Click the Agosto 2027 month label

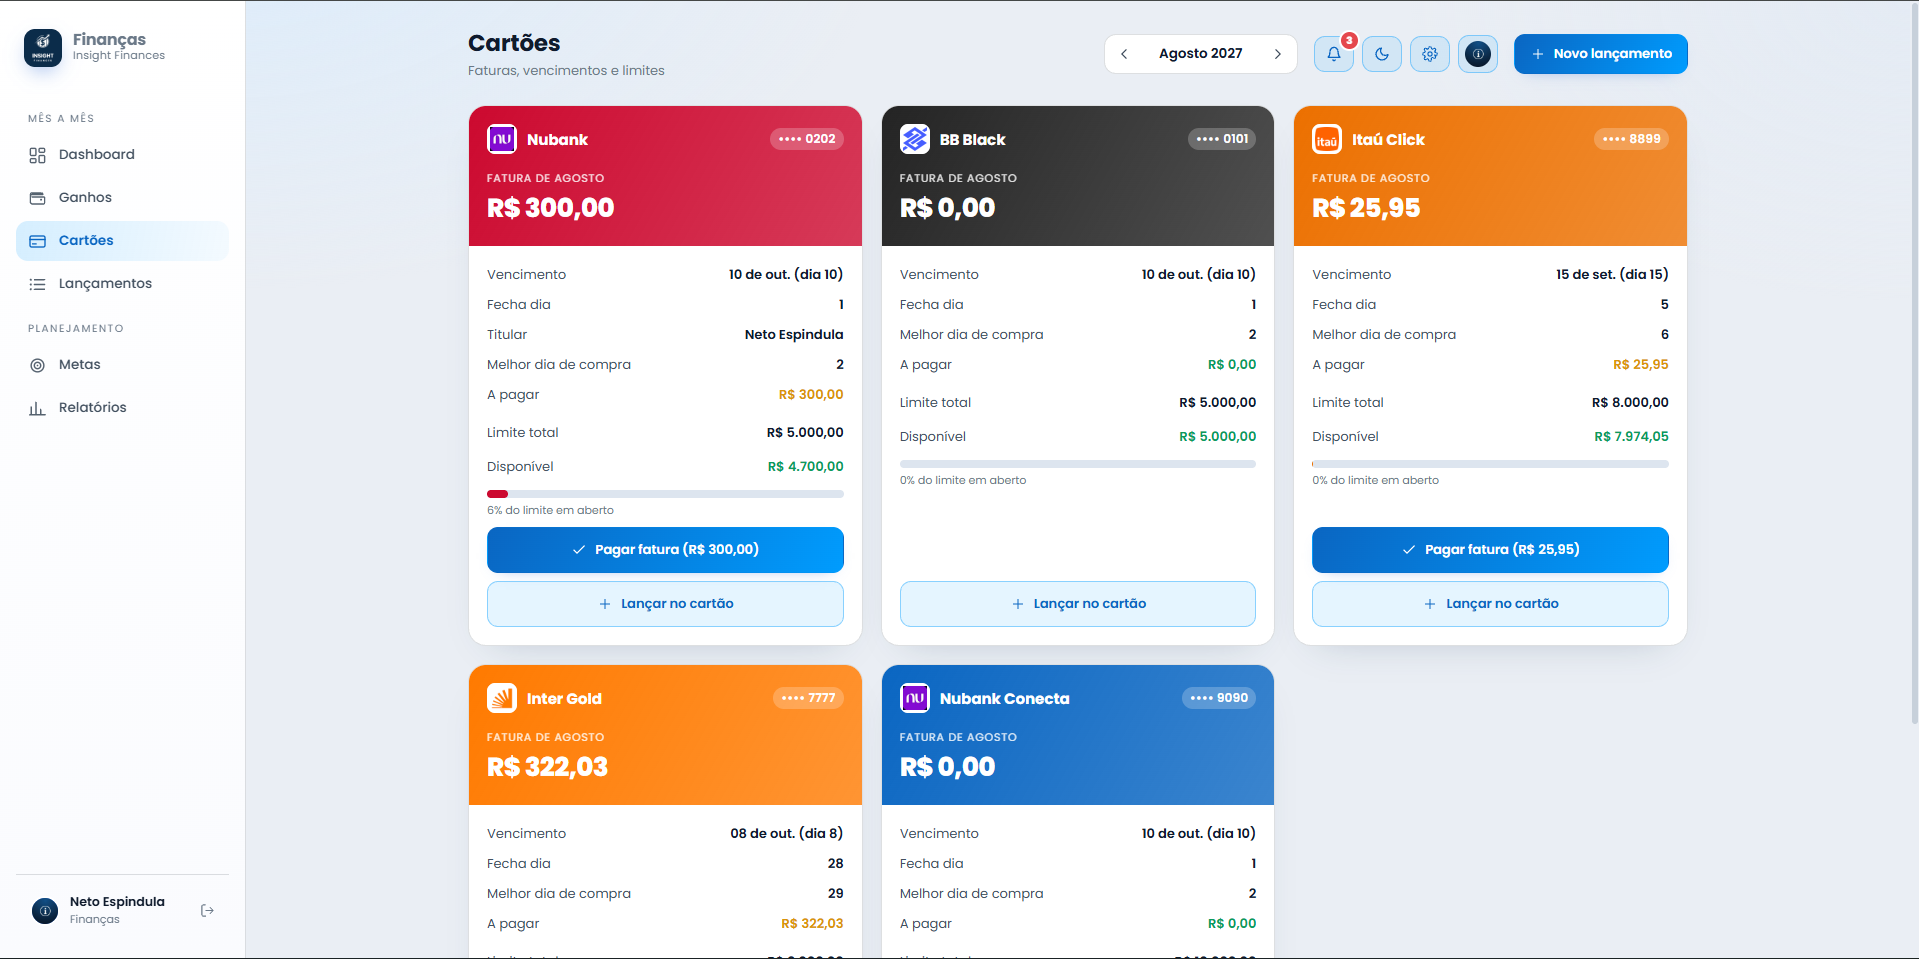coord(1201,54)
